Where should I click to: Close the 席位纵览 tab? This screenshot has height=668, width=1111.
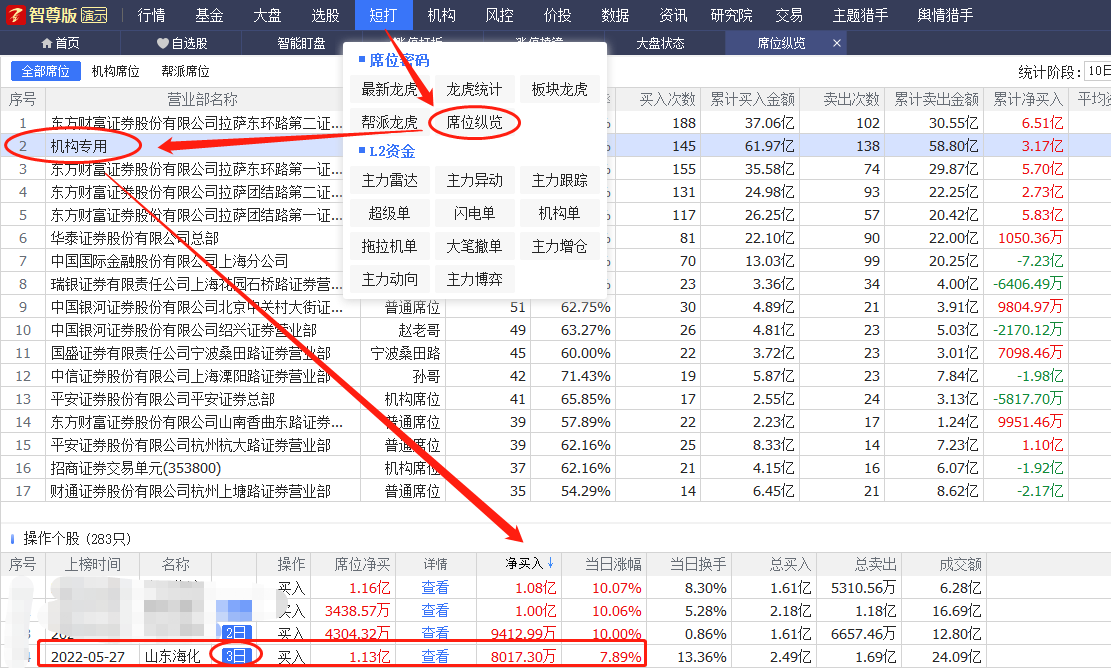pyautogui.click(x=836, y=43)
